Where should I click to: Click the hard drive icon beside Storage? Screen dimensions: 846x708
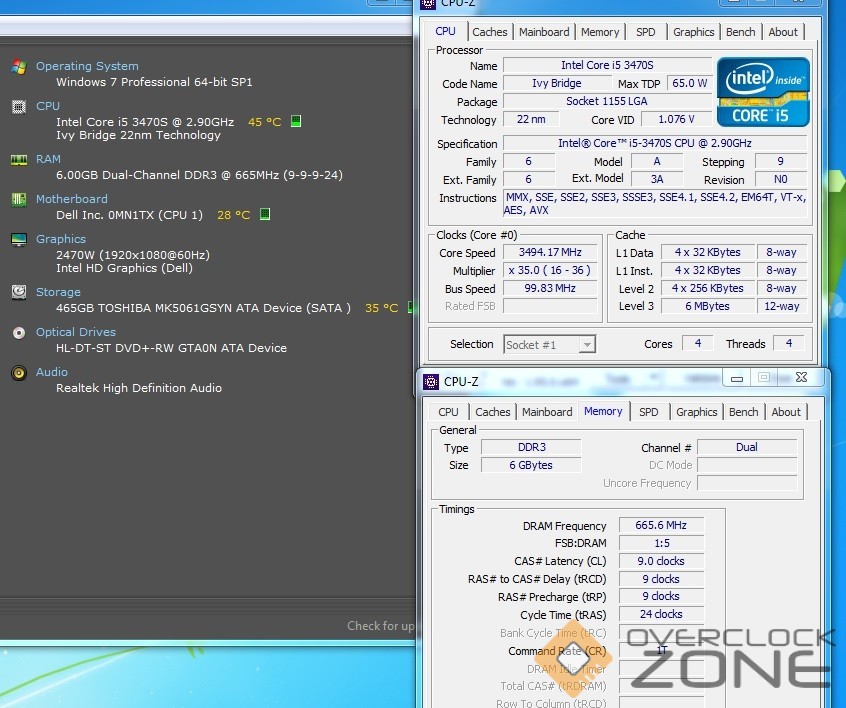19,292
